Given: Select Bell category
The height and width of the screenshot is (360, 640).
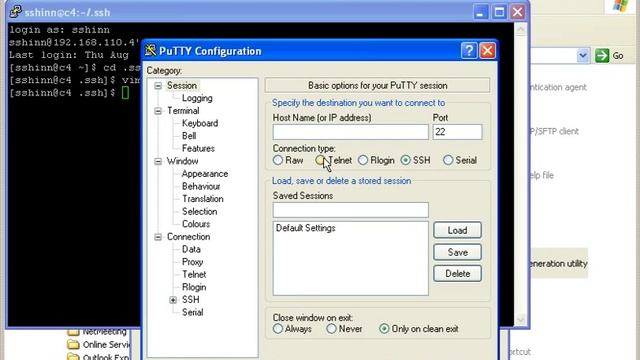Looking at the screenshot, I should [189, 136].
